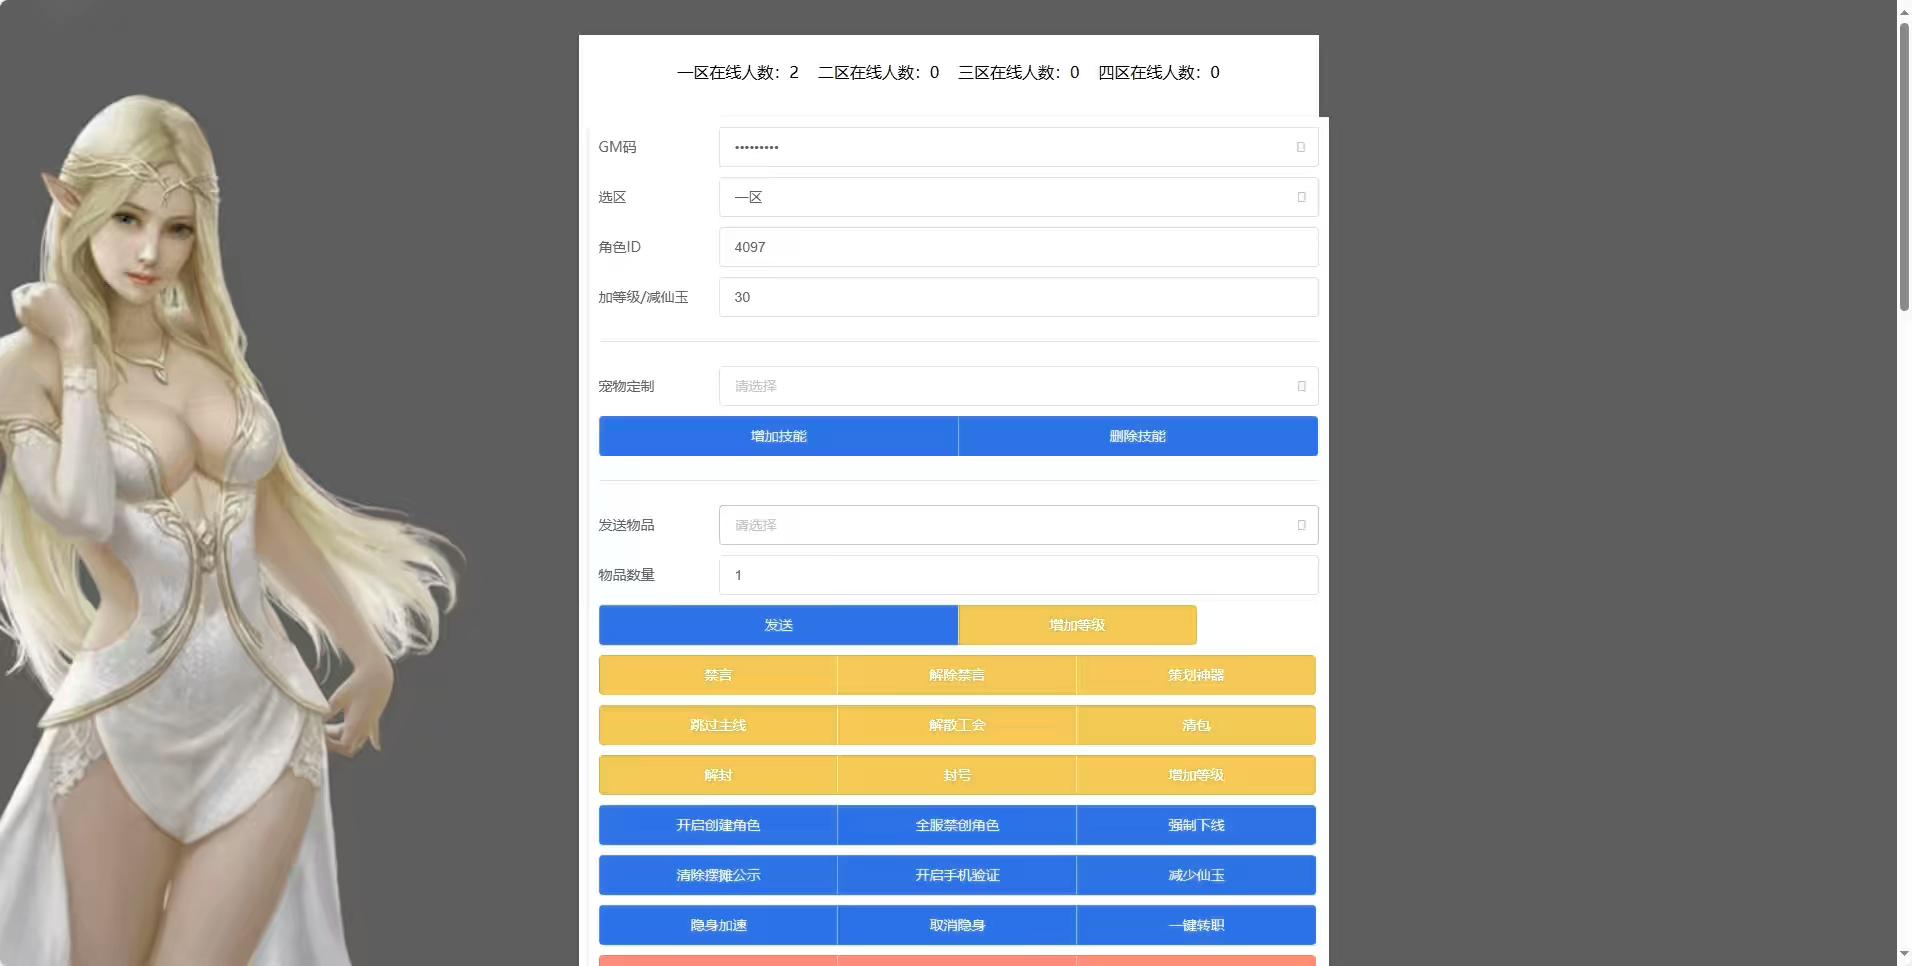The image size is (1912, 966).
Task: Choose the 跳过主线 button
Action: pos(718,725)
